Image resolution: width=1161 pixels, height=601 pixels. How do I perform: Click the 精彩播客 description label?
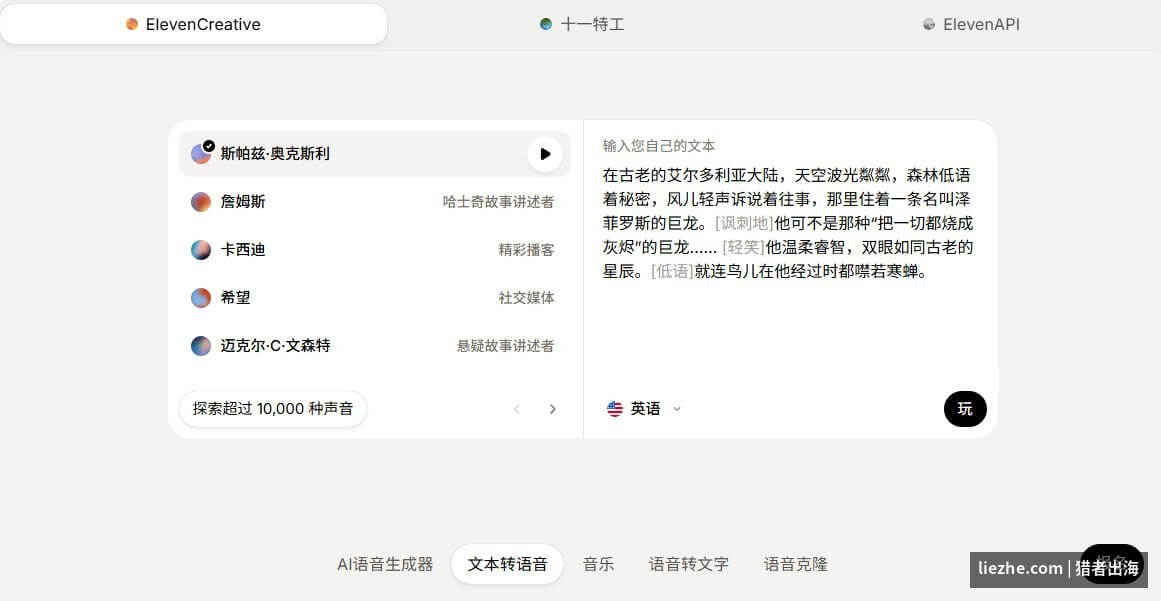tap(526, 250)
